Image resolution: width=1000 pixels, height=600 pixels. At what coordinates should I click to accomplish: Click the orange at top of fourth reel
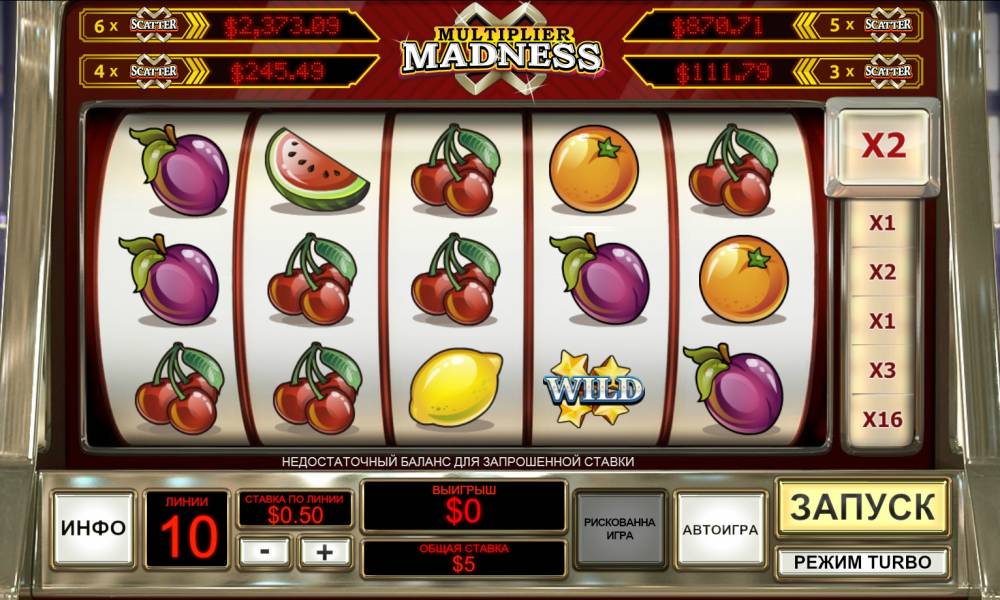click(594, 168)
